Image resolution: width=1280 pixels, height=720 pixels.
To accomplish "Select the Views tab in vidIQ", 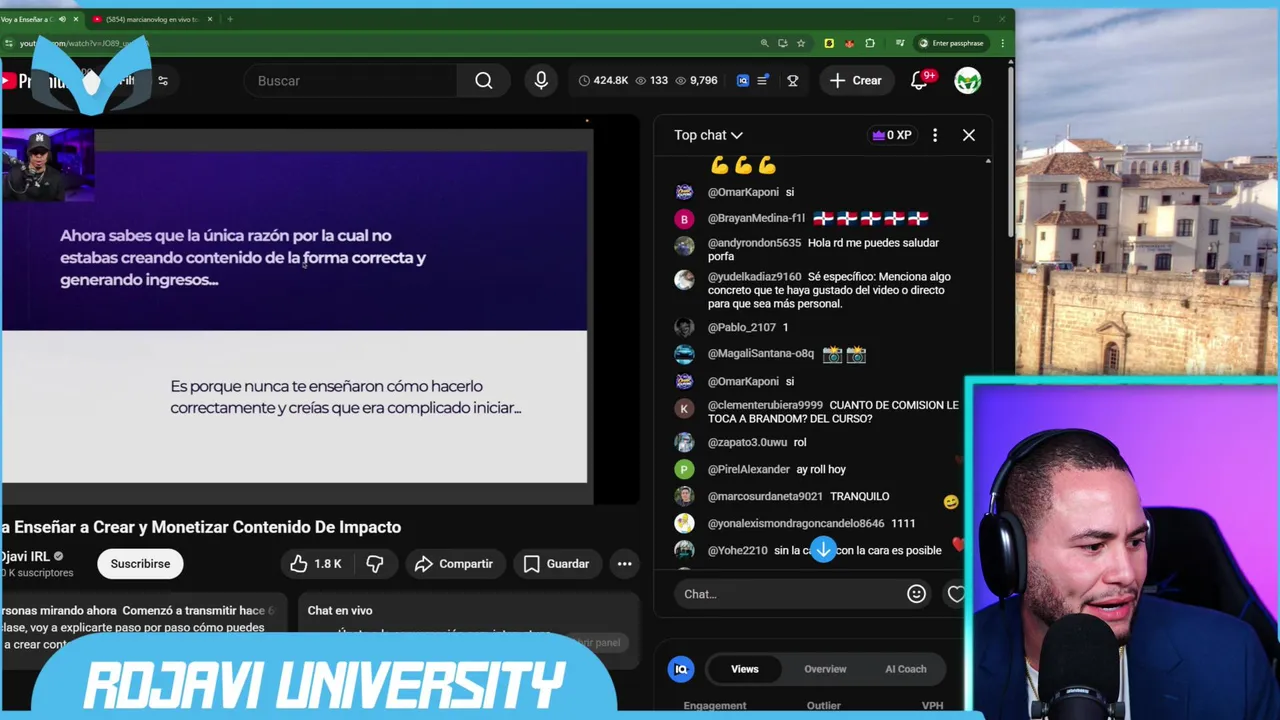I will pos(745,669).
